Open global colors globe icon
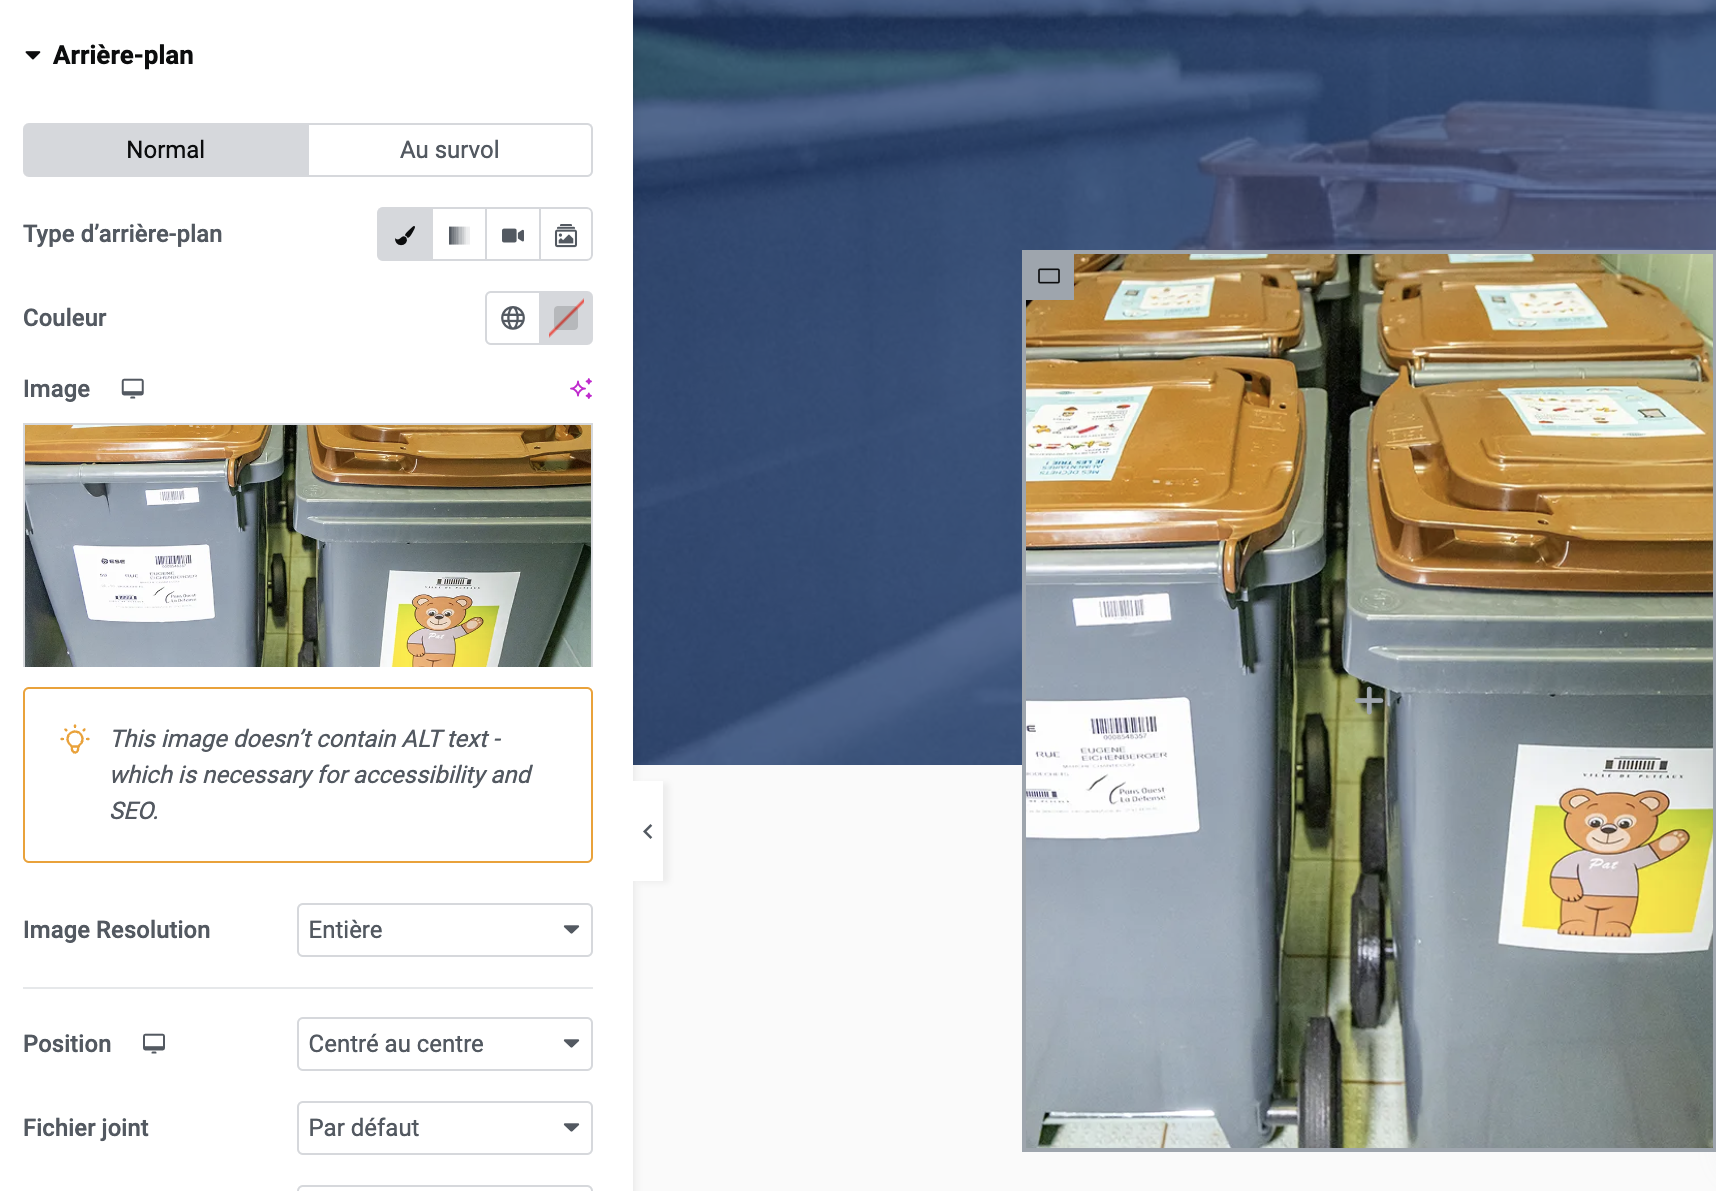 click(x=513, y=318)
